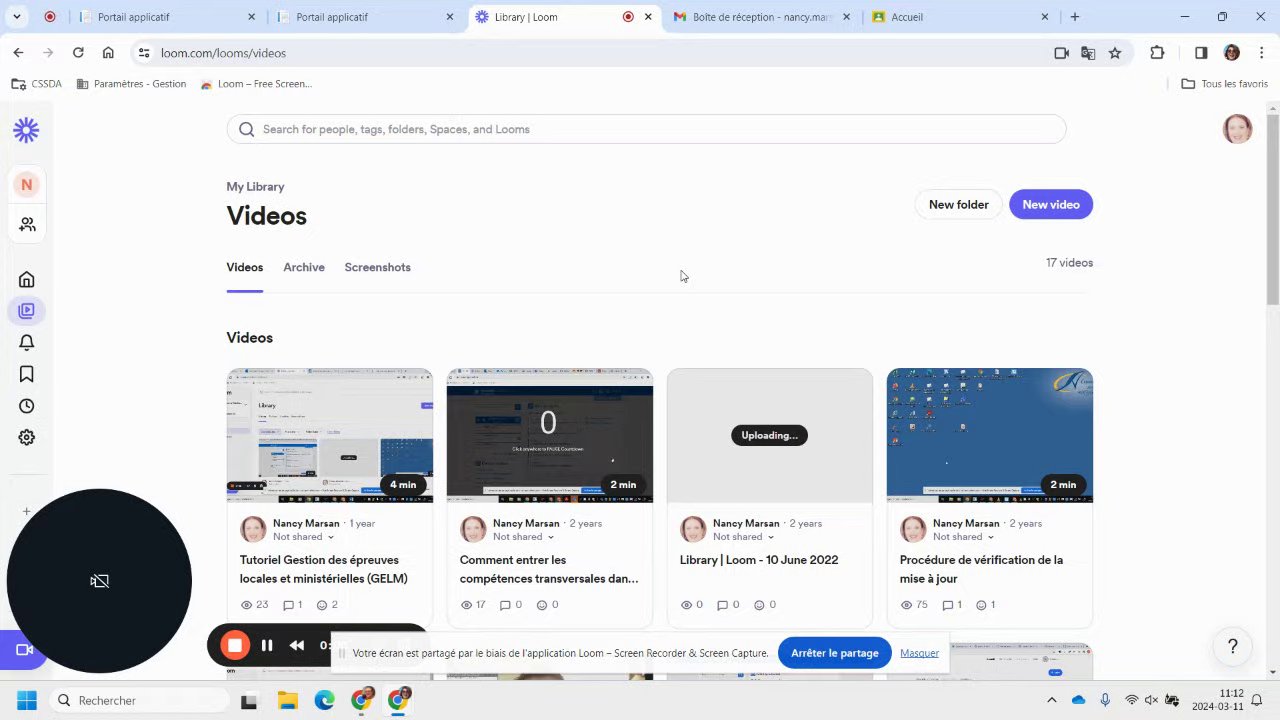Image resolution: width=1280 pixels, height=720 pixels.
Task: Open Microsoft Edge from taskbar
Action: pyautogui.click(x=324, y=700)
